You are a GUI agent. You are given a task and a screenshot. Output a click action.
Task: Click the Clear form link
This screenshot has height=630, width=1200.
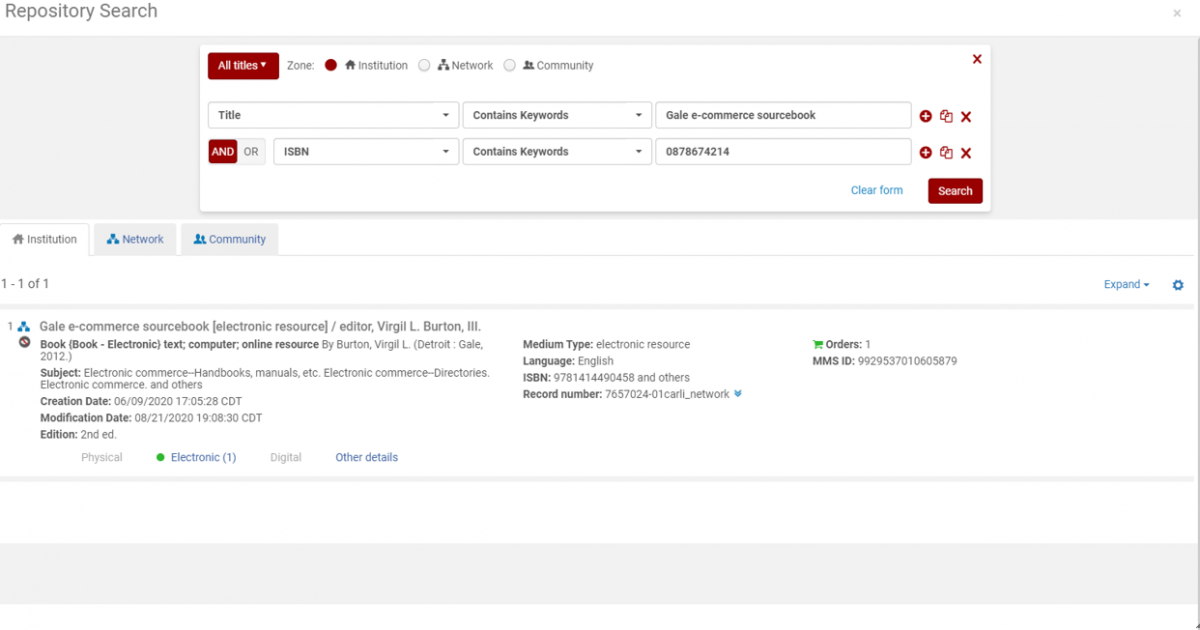pos(876,190)
